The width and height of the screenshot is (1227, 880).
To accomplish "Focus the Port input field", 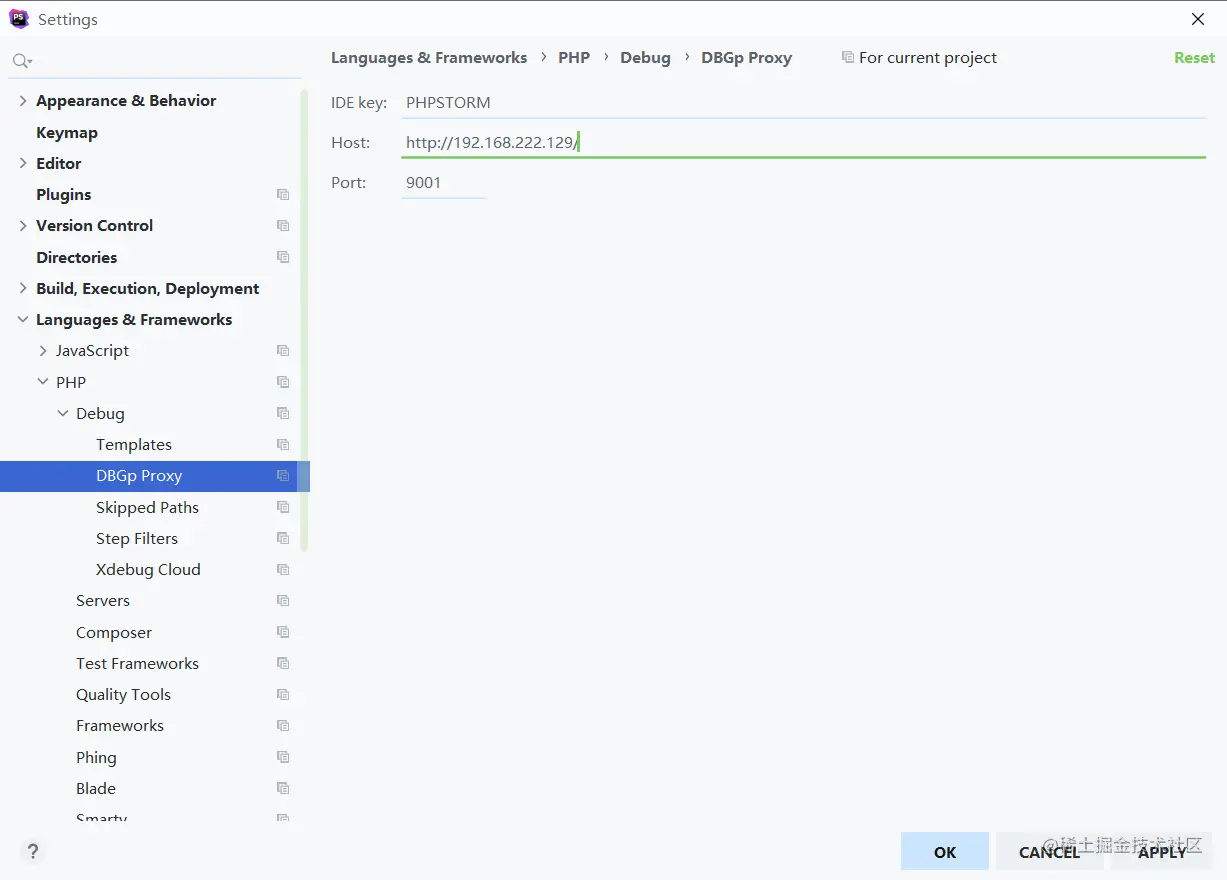I will (x=443, y=183).
